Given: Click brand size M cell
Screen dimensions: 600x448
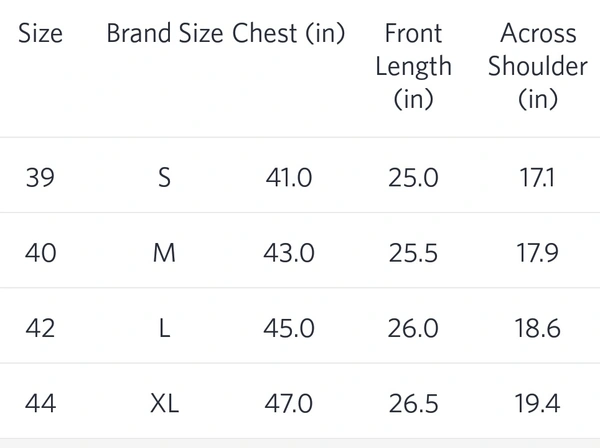Looking at the screenshot, I should coord(165,253).
